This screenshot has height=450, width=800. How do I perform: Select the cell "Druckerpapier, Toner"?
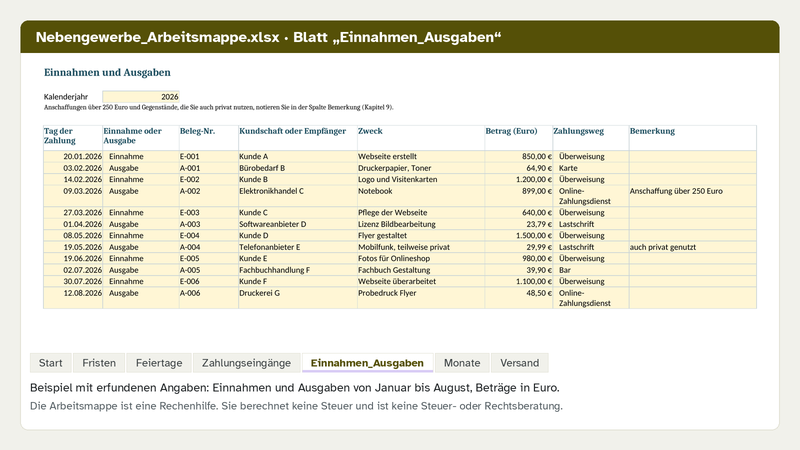click(421, 168)
